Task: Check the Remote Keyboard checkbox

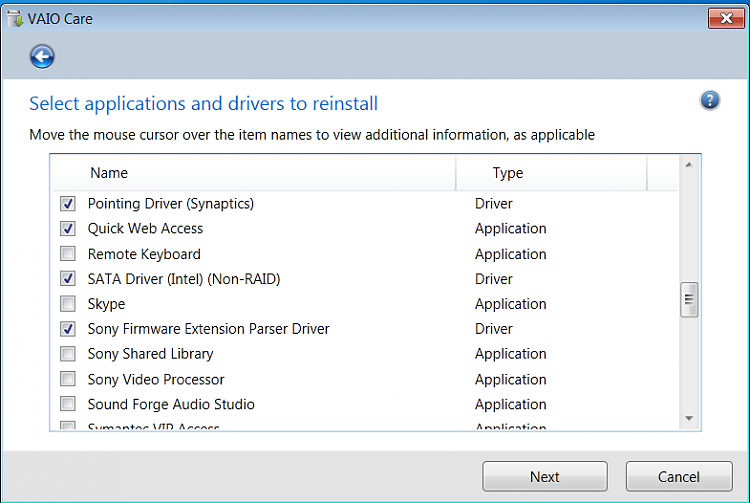Action: [68, 253]
